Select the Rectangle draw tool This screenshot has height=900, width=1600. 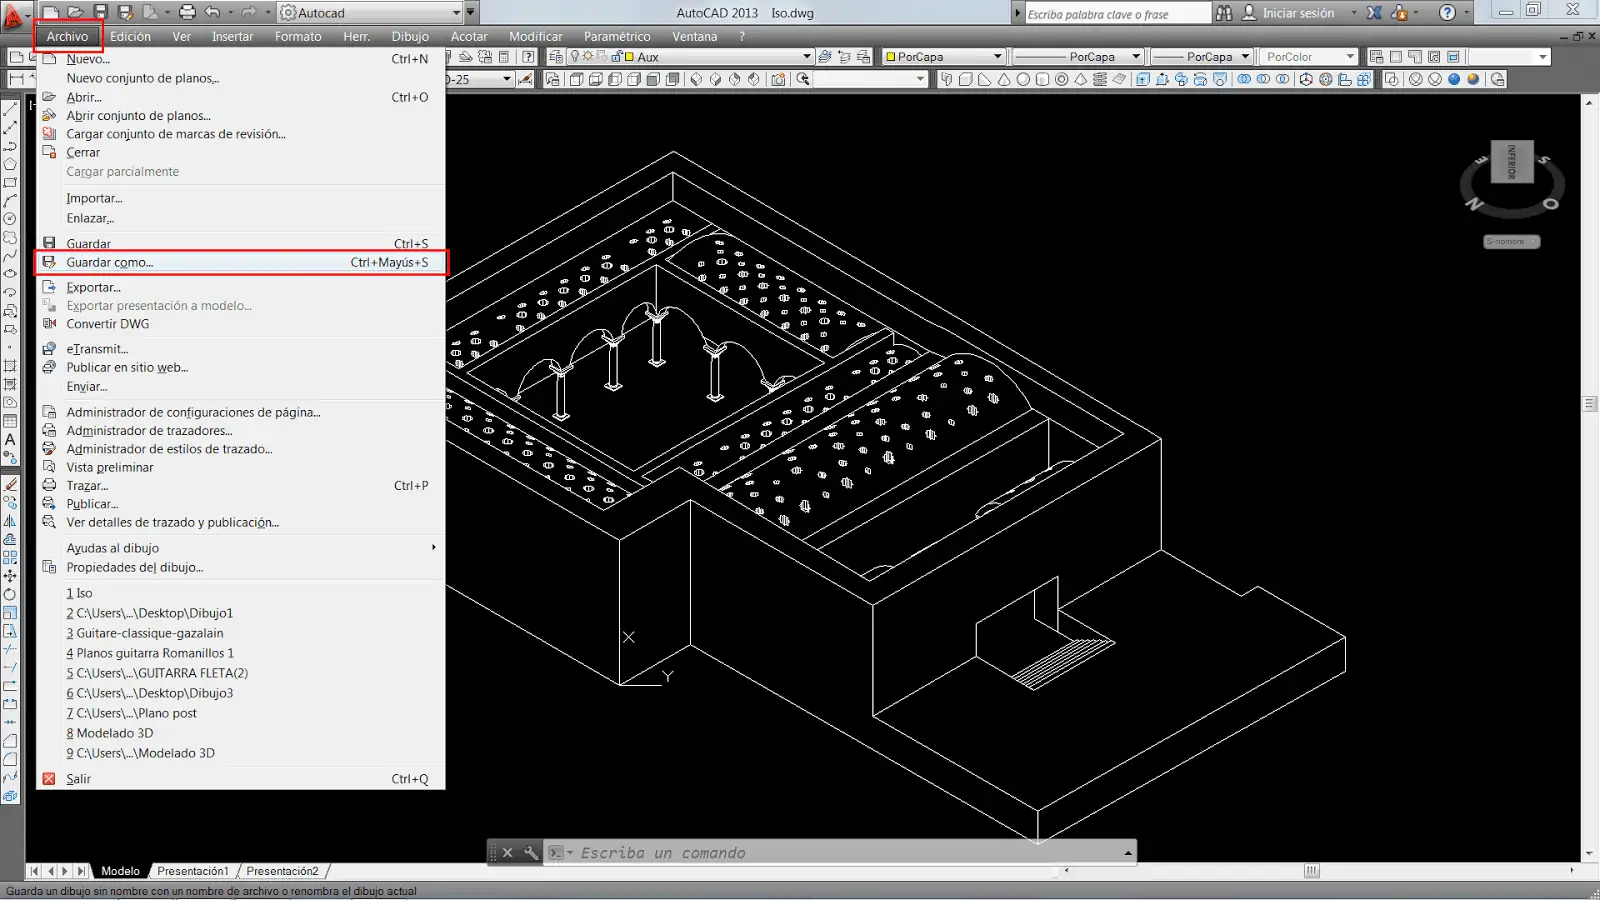click(10, 183)
